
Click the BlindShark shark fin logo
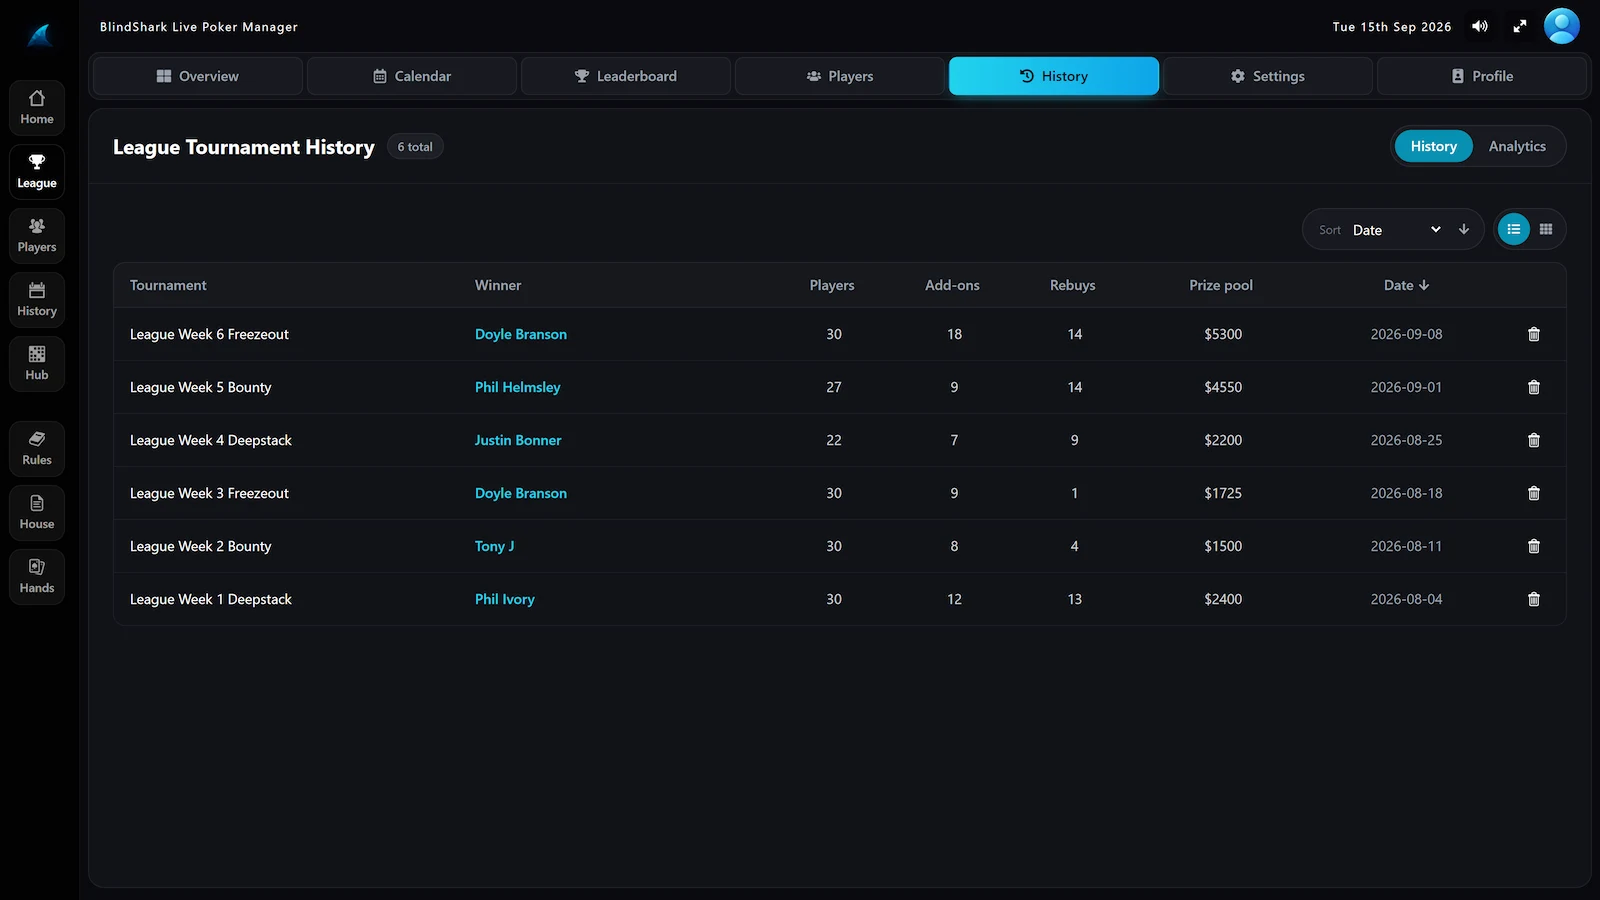coord(39,36)
